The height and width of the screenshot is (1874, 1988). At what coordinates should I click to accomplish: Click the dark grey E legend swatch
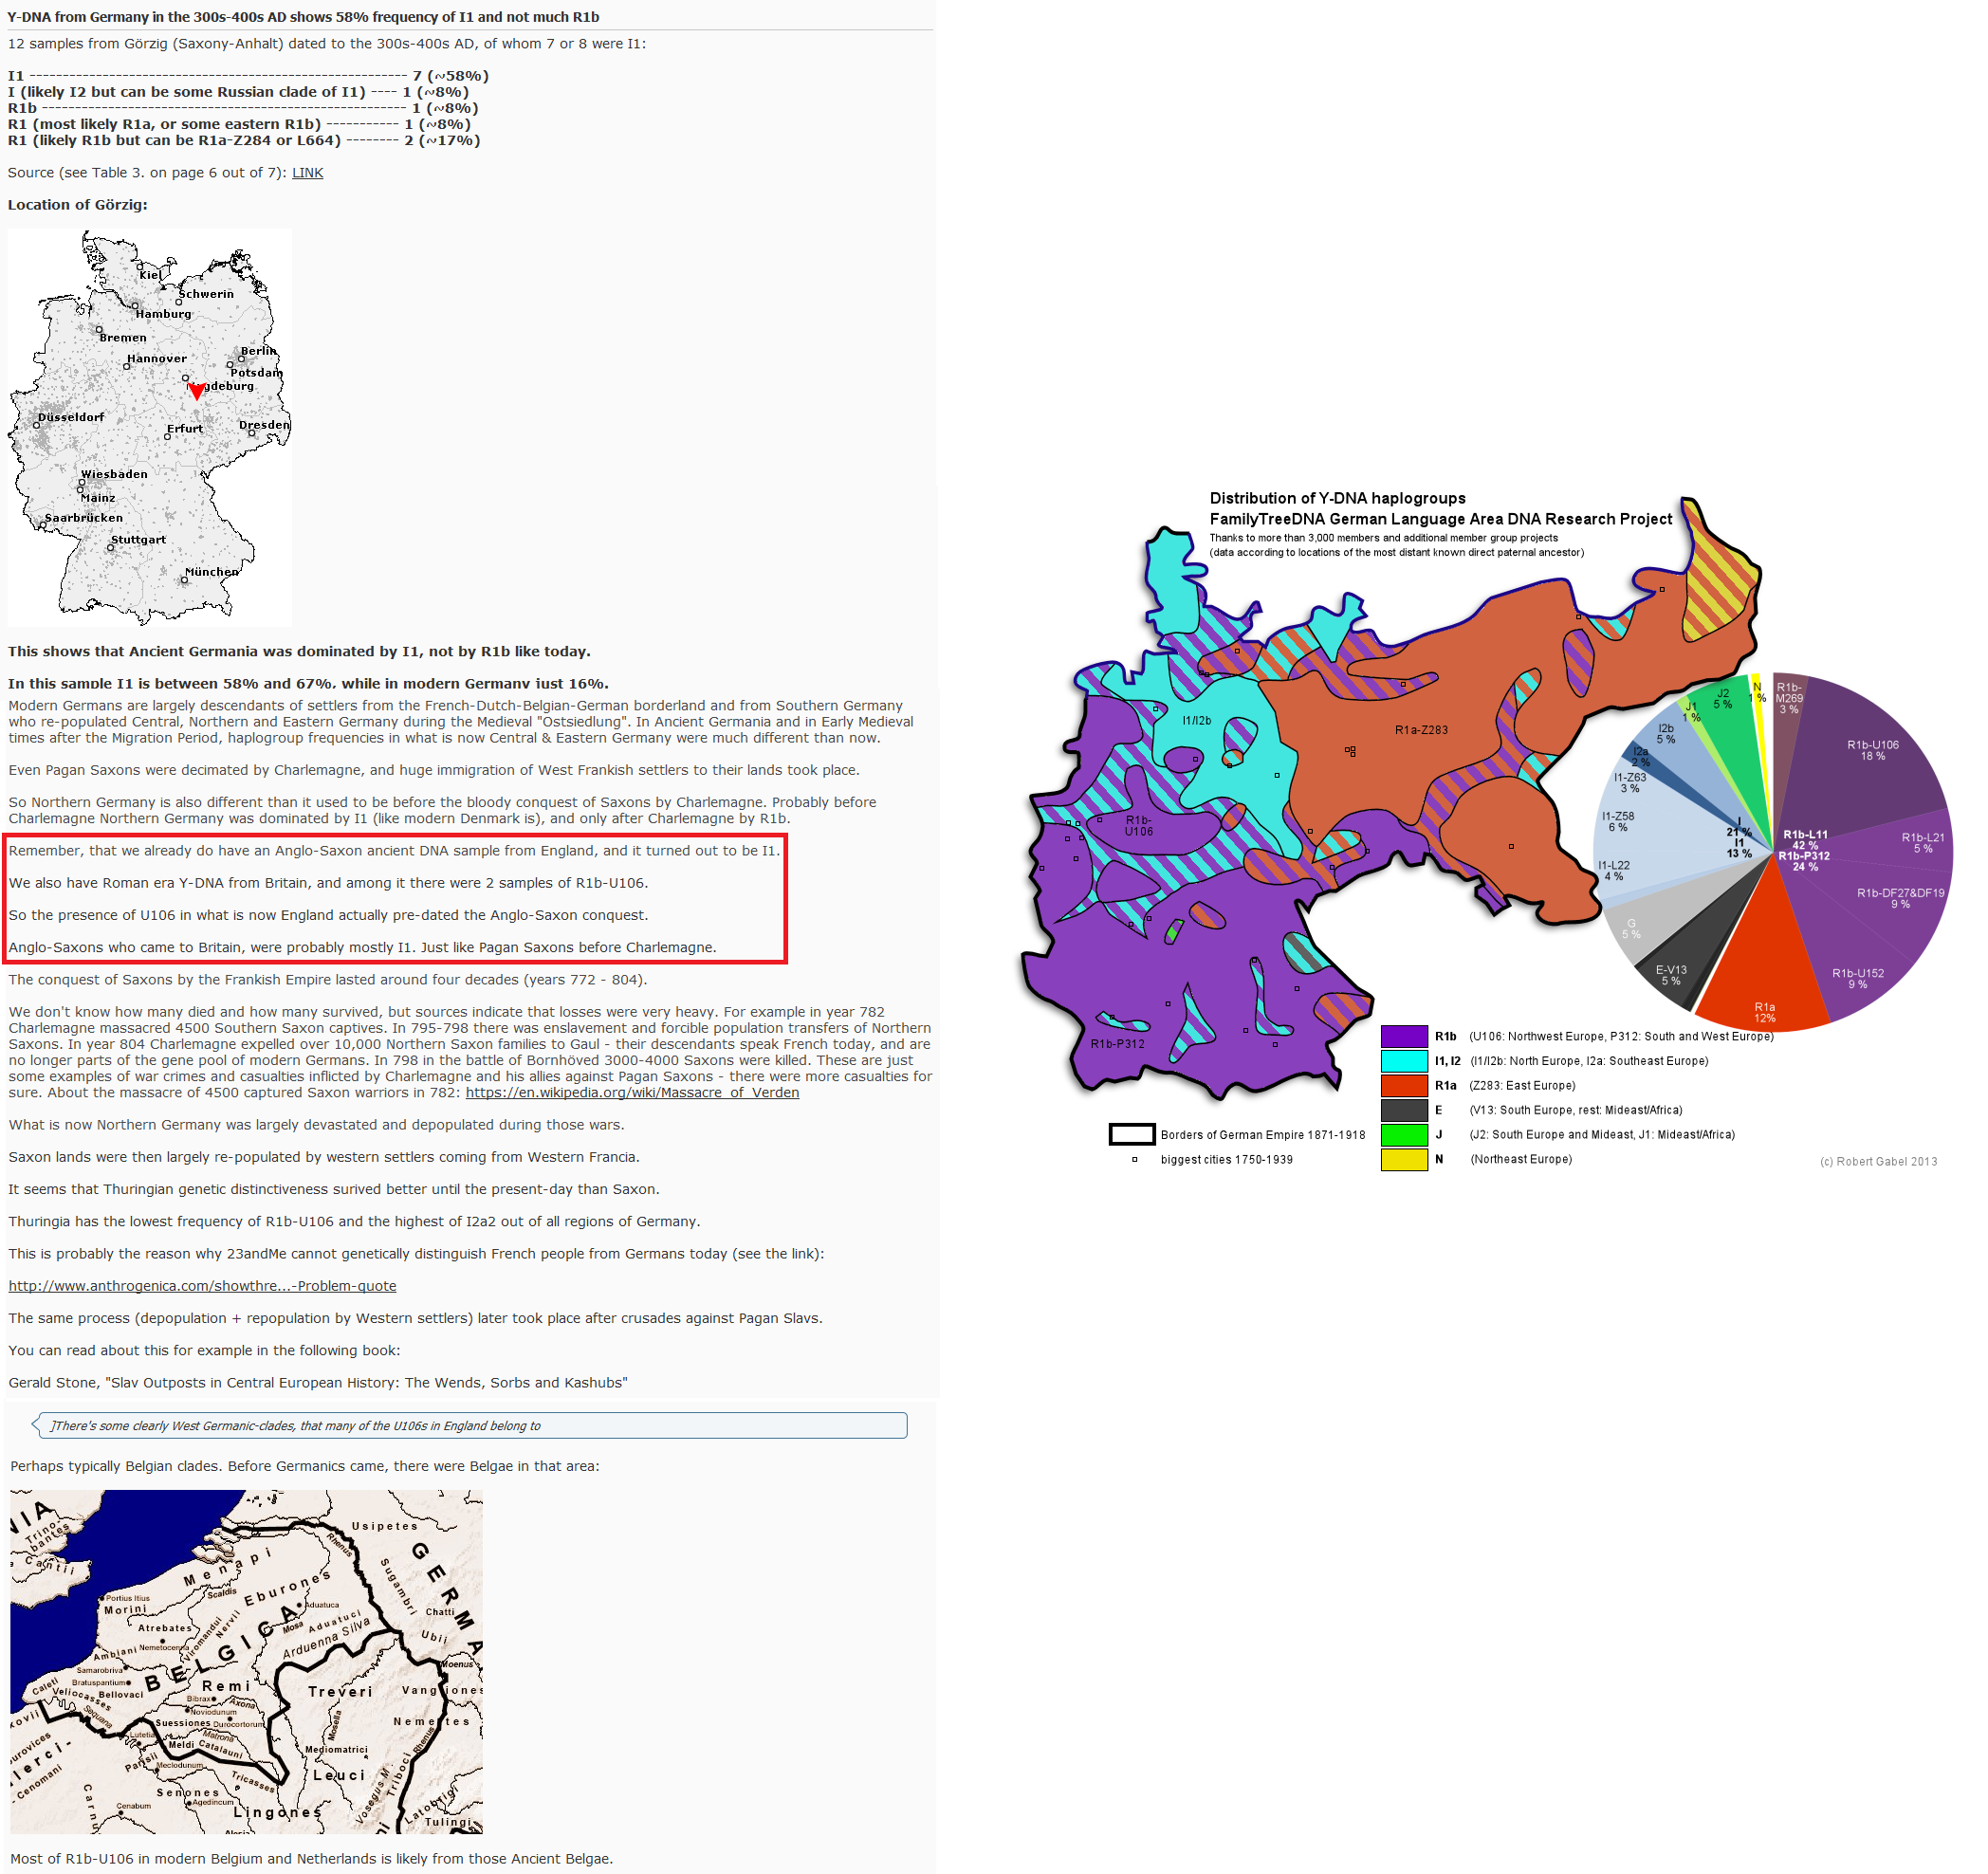1404,1110
